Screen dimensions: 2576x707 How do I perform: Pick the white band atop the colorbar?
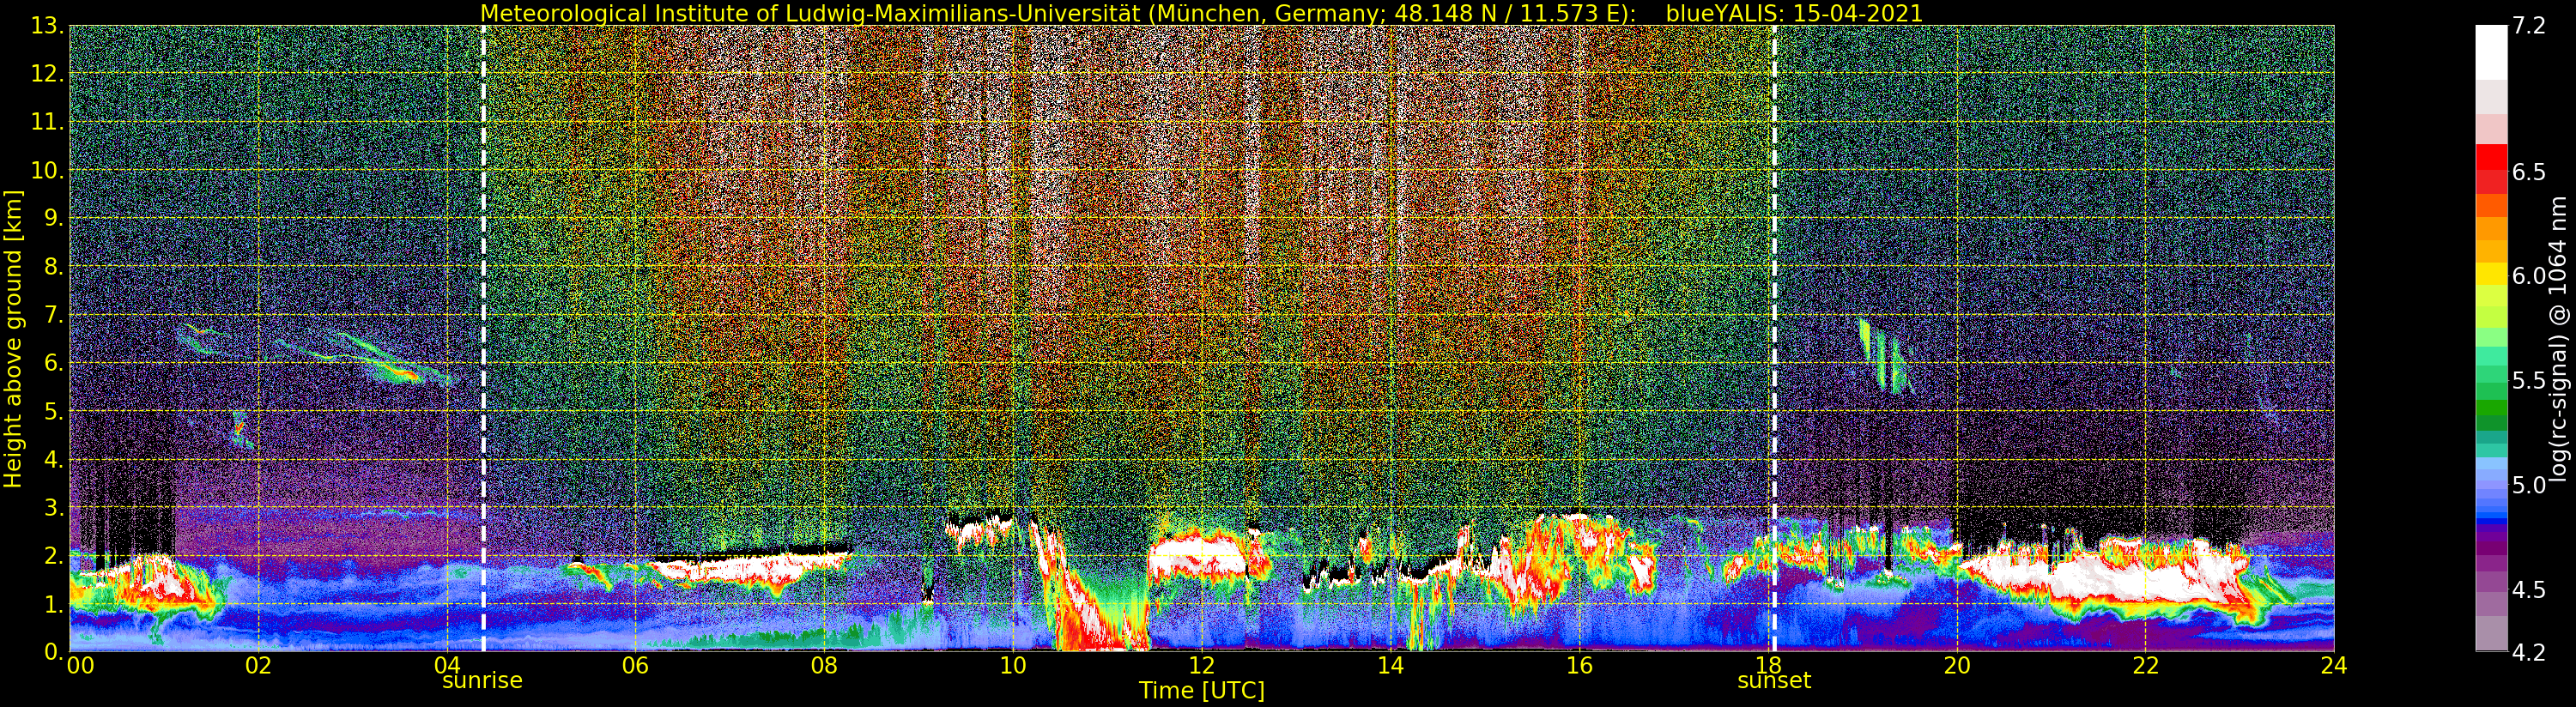coord(2491,52)
